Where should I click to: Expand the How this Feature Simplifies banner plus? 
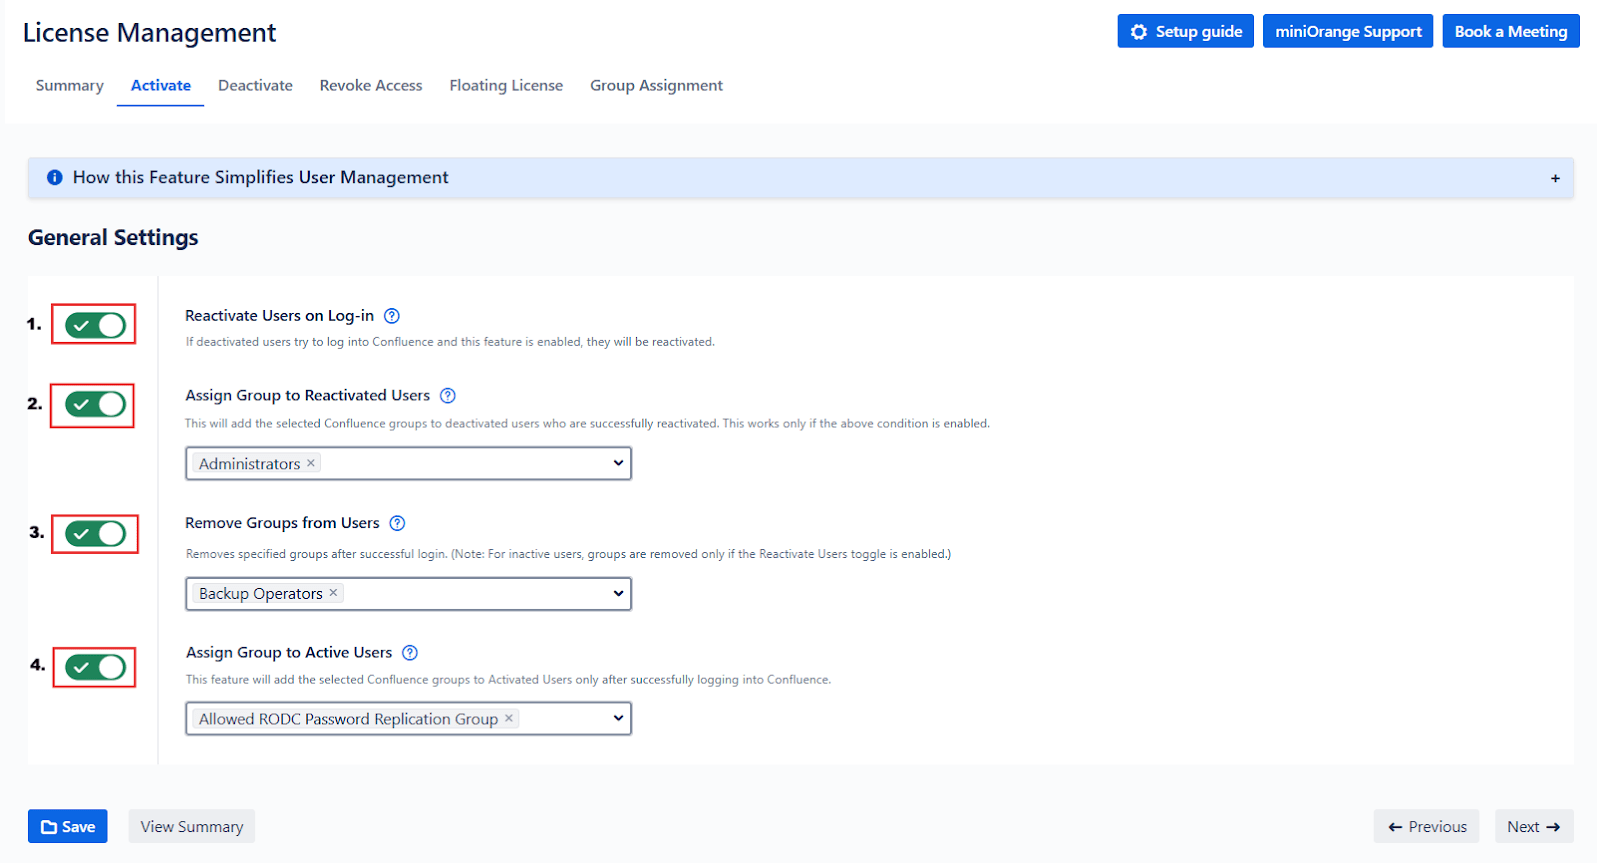(x=1555, y=178)
